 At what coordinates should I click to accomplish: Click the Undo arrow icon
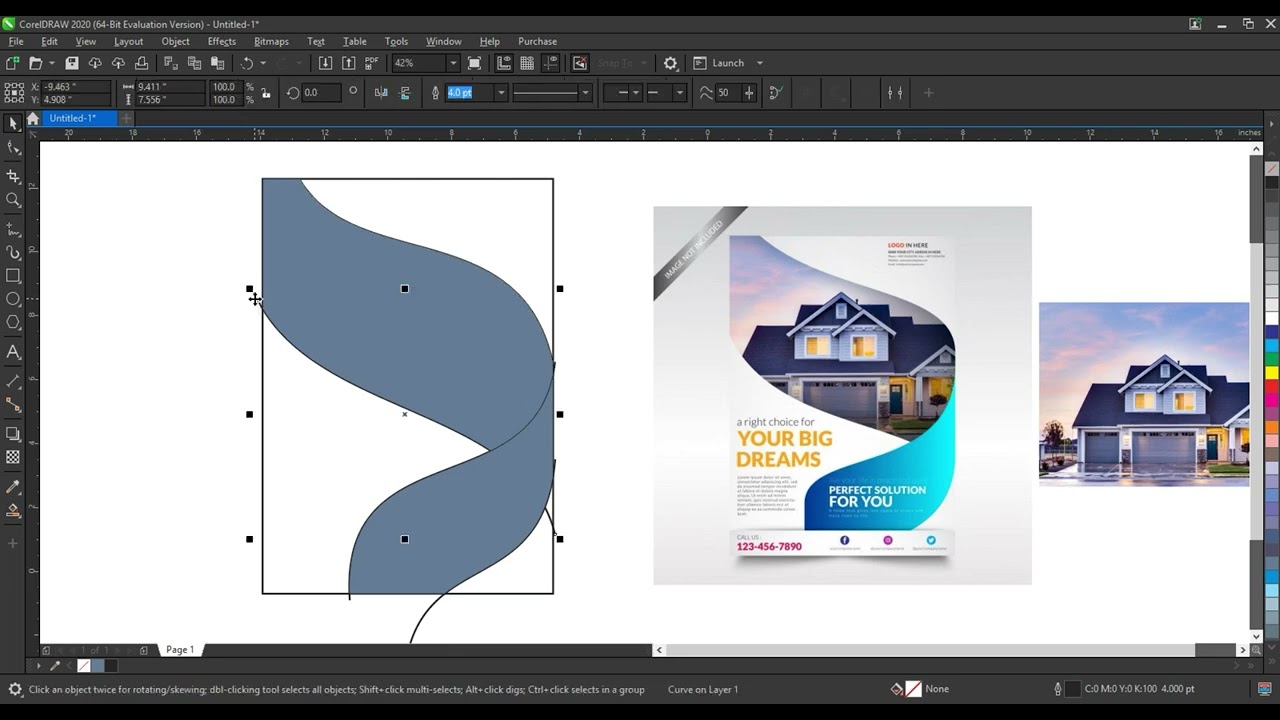point(247,63)
